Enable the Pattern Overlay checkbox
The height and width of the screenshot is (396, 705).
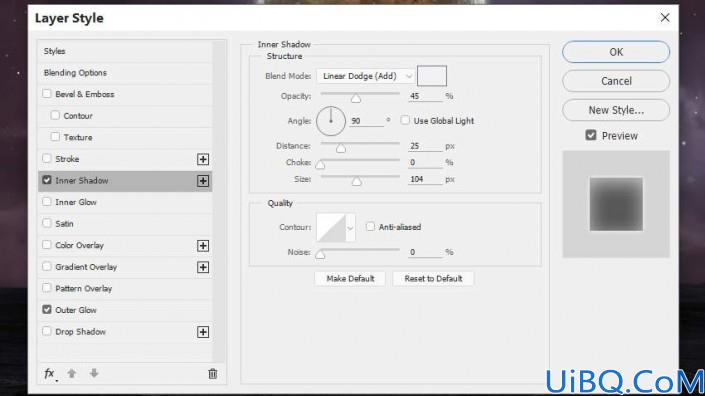coord(47,288)
